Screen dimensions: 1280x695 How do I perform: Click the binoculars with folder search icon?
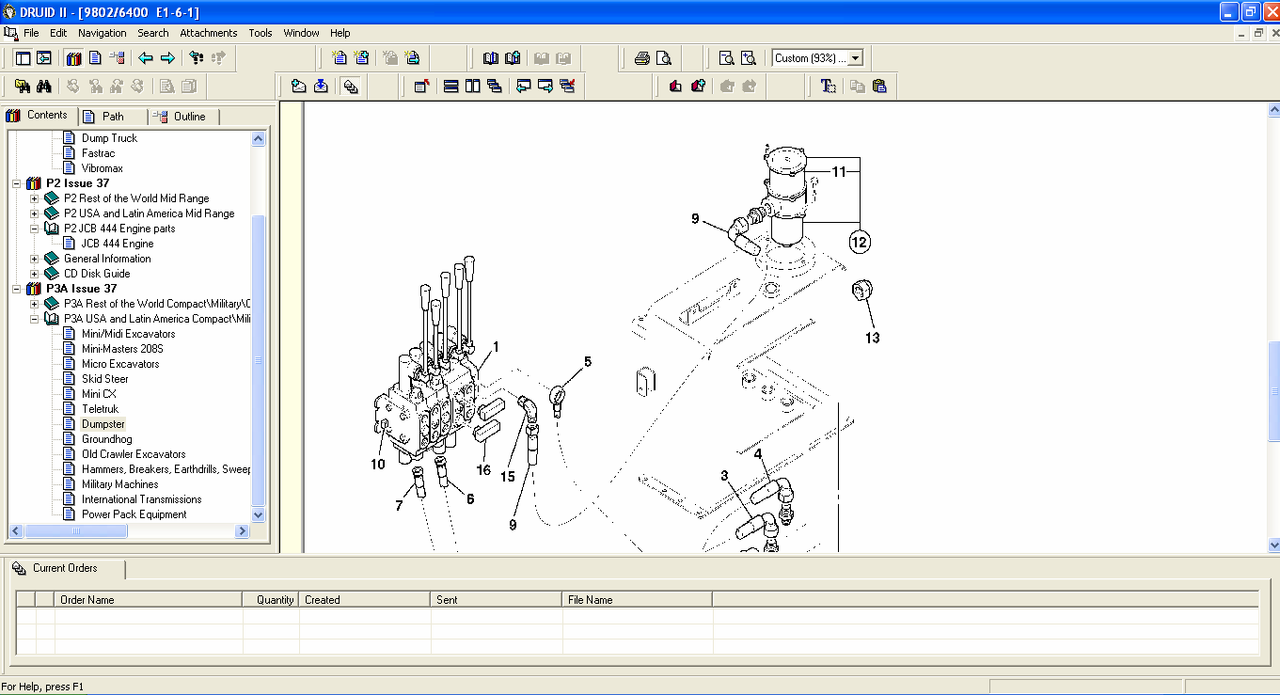pos(22,86)
